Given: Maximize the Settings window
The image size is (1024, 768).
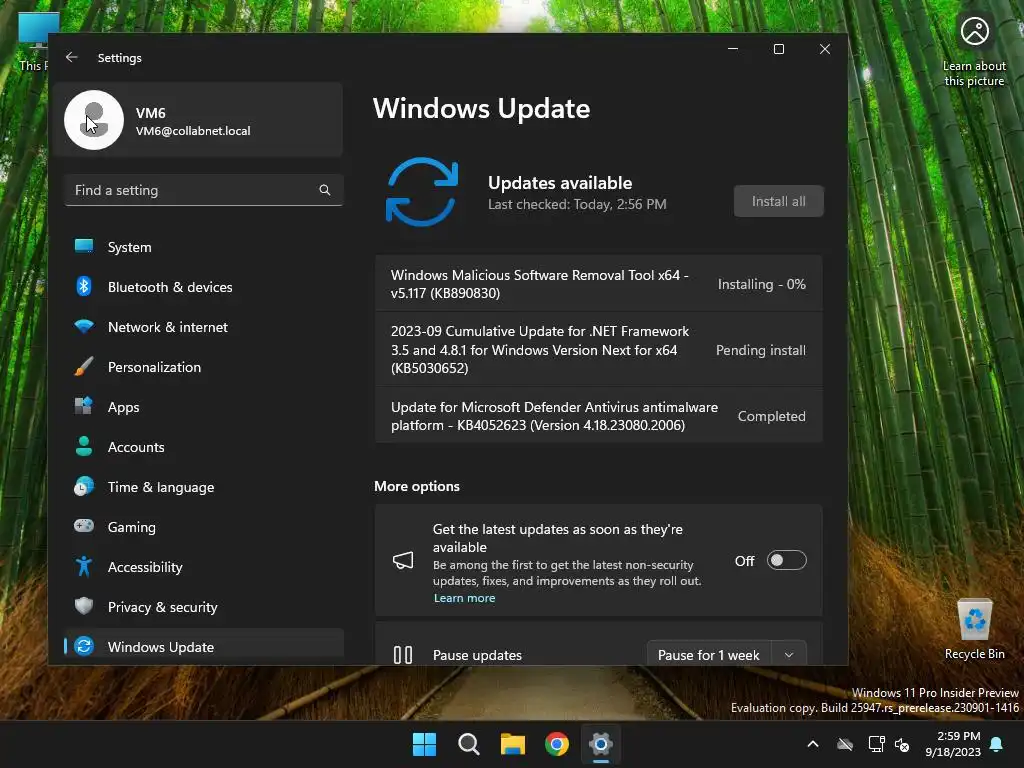Looking at the screenshot, I should point(778,49).
